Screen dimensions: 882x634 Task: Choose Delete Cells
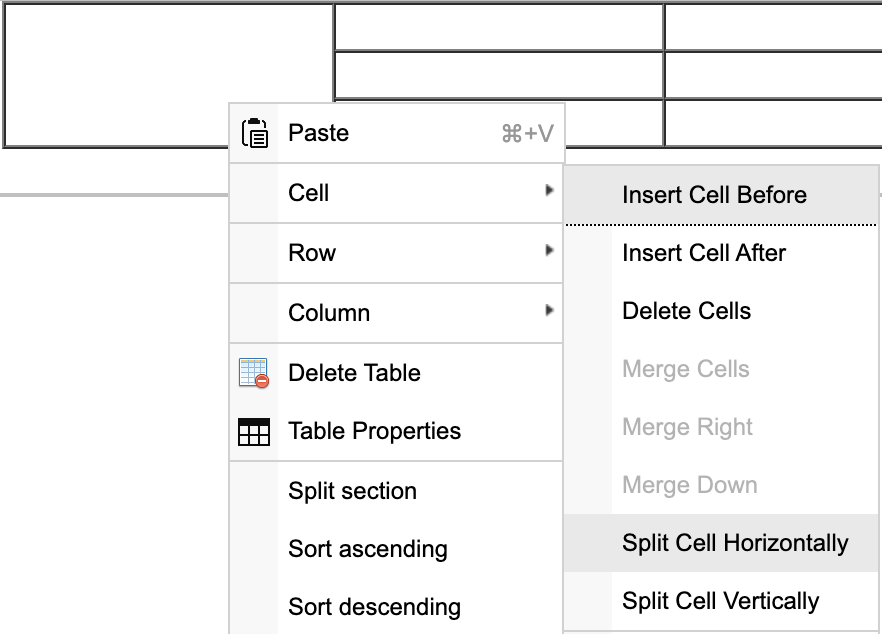tap(686, 311)
